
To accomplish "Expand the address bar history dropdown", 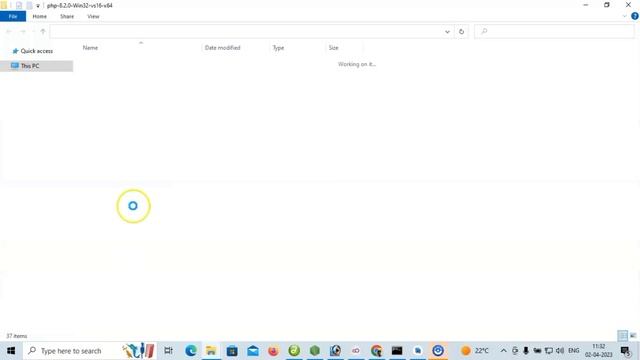I will click(x=447, y=31).
